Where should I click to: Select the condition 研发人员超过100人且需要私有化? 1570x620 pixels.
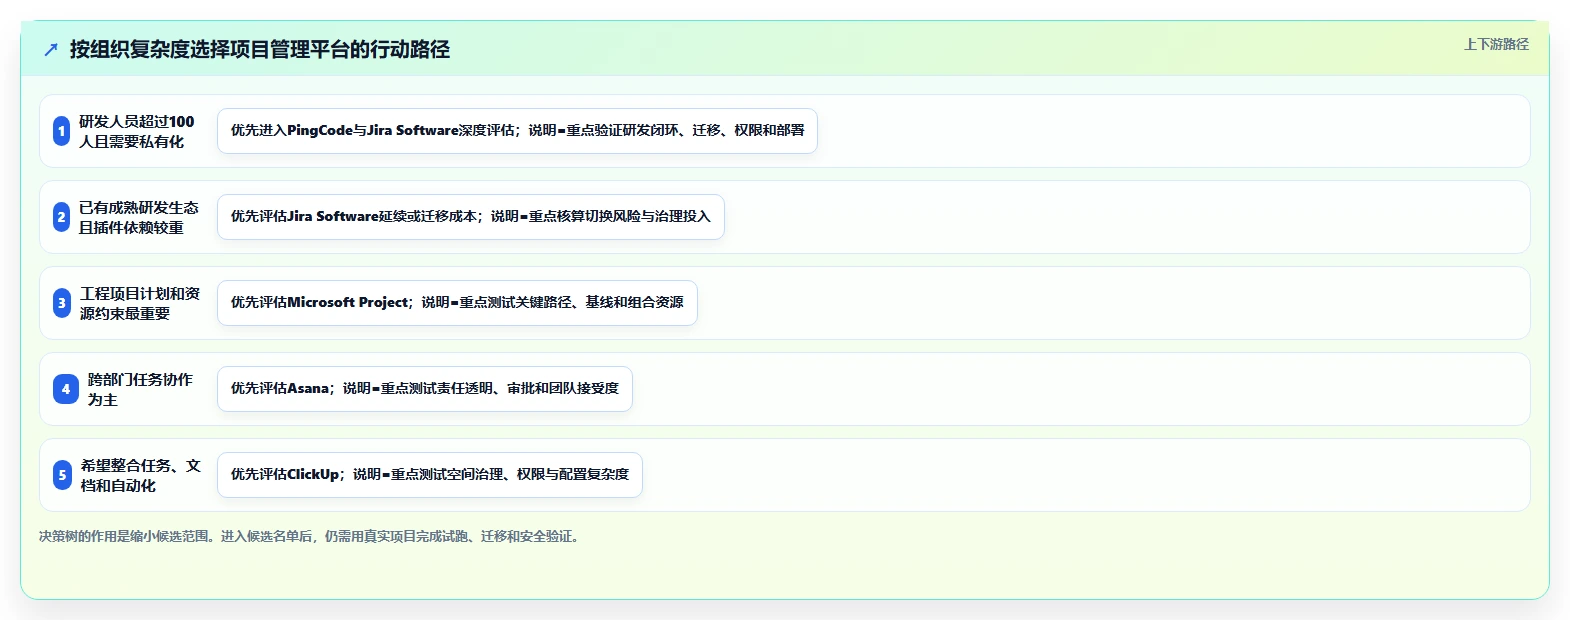(137, 131)
